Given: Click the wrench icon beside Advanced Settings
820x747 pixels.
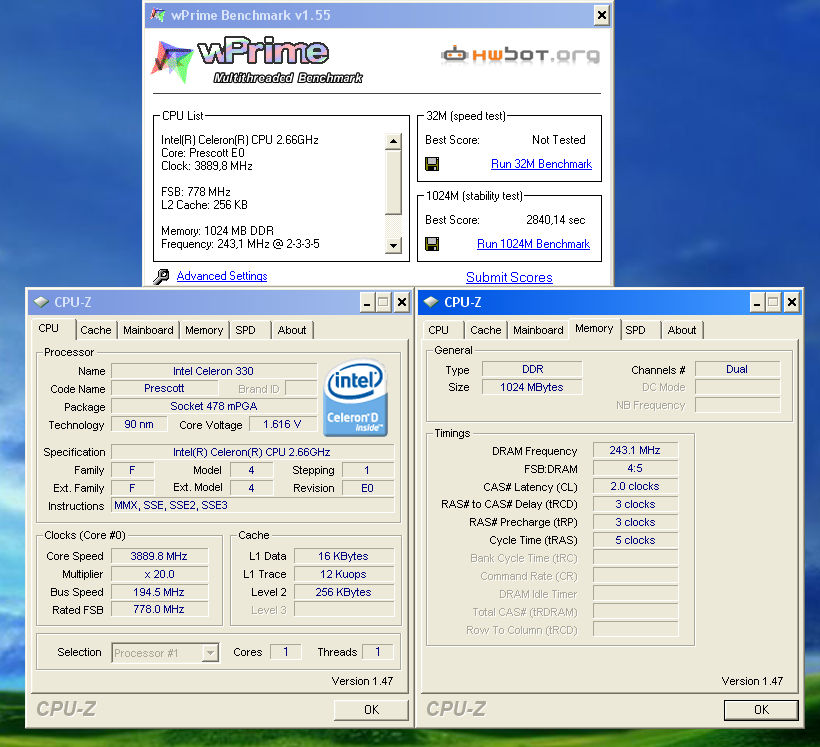Looking at the screenshot, I should [161, 276].
